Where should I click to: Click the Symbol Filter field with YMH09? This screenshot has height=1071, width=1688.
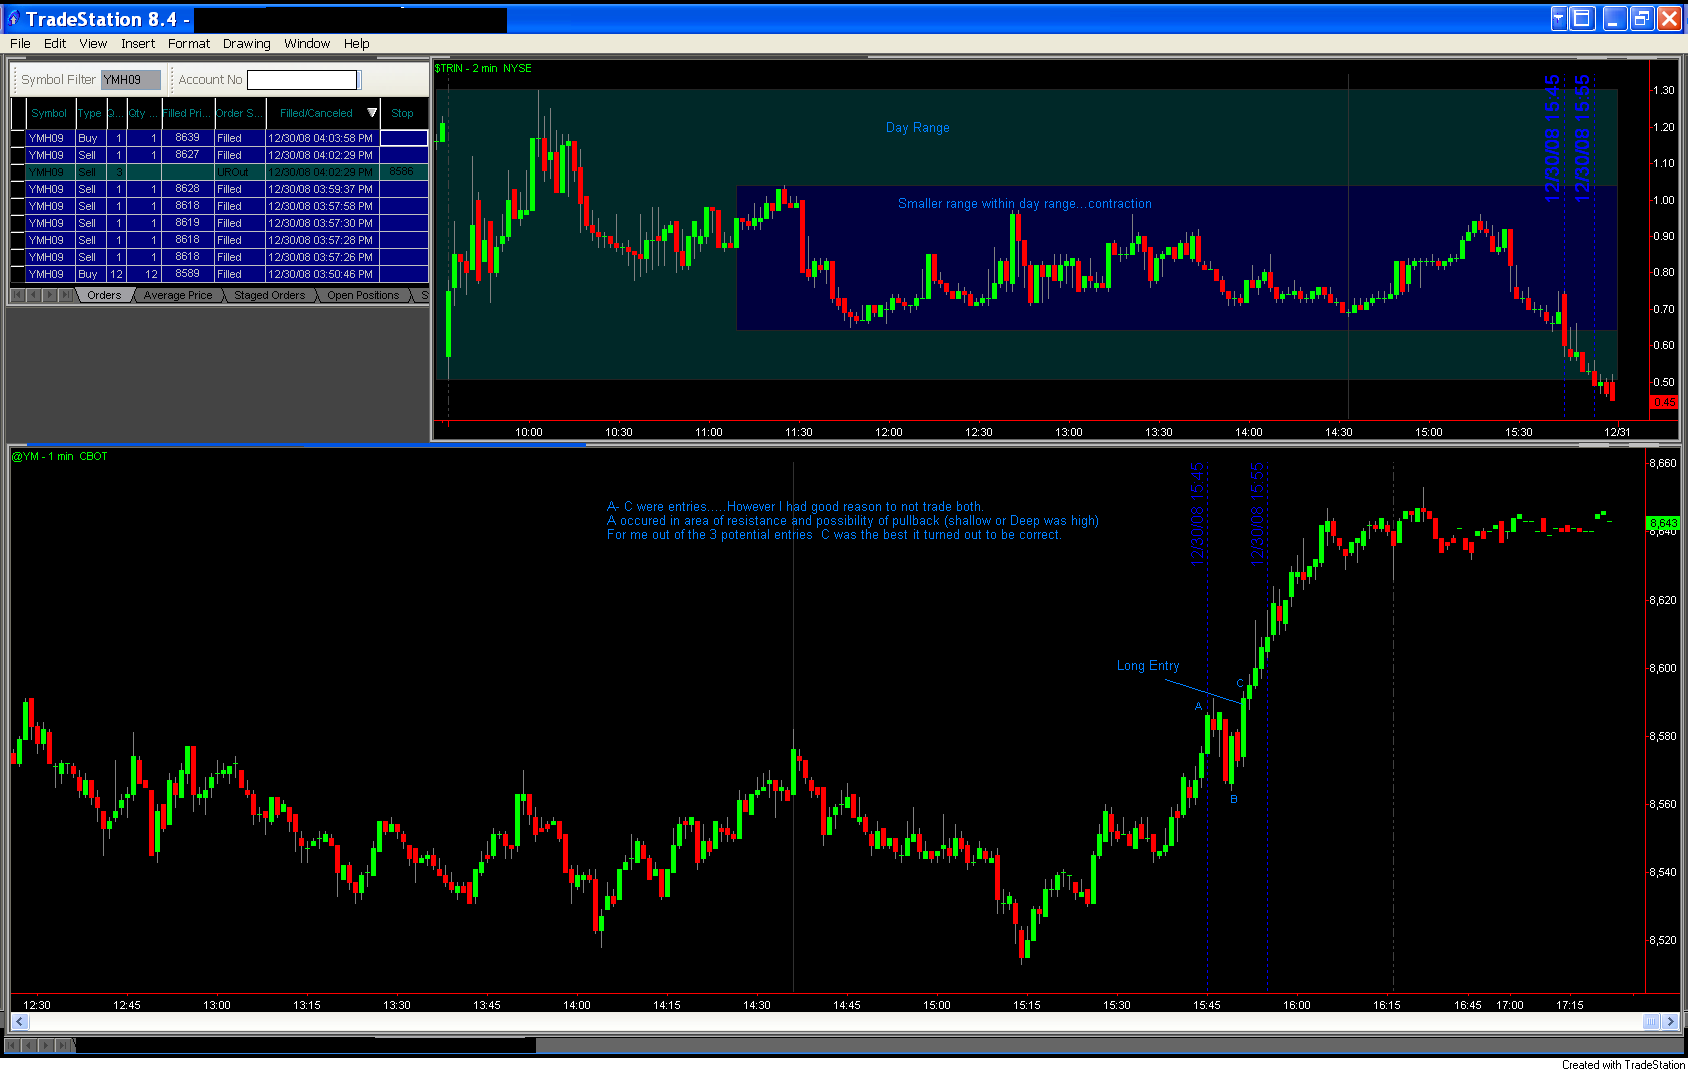pyautogui.click(x=130, y=80)
